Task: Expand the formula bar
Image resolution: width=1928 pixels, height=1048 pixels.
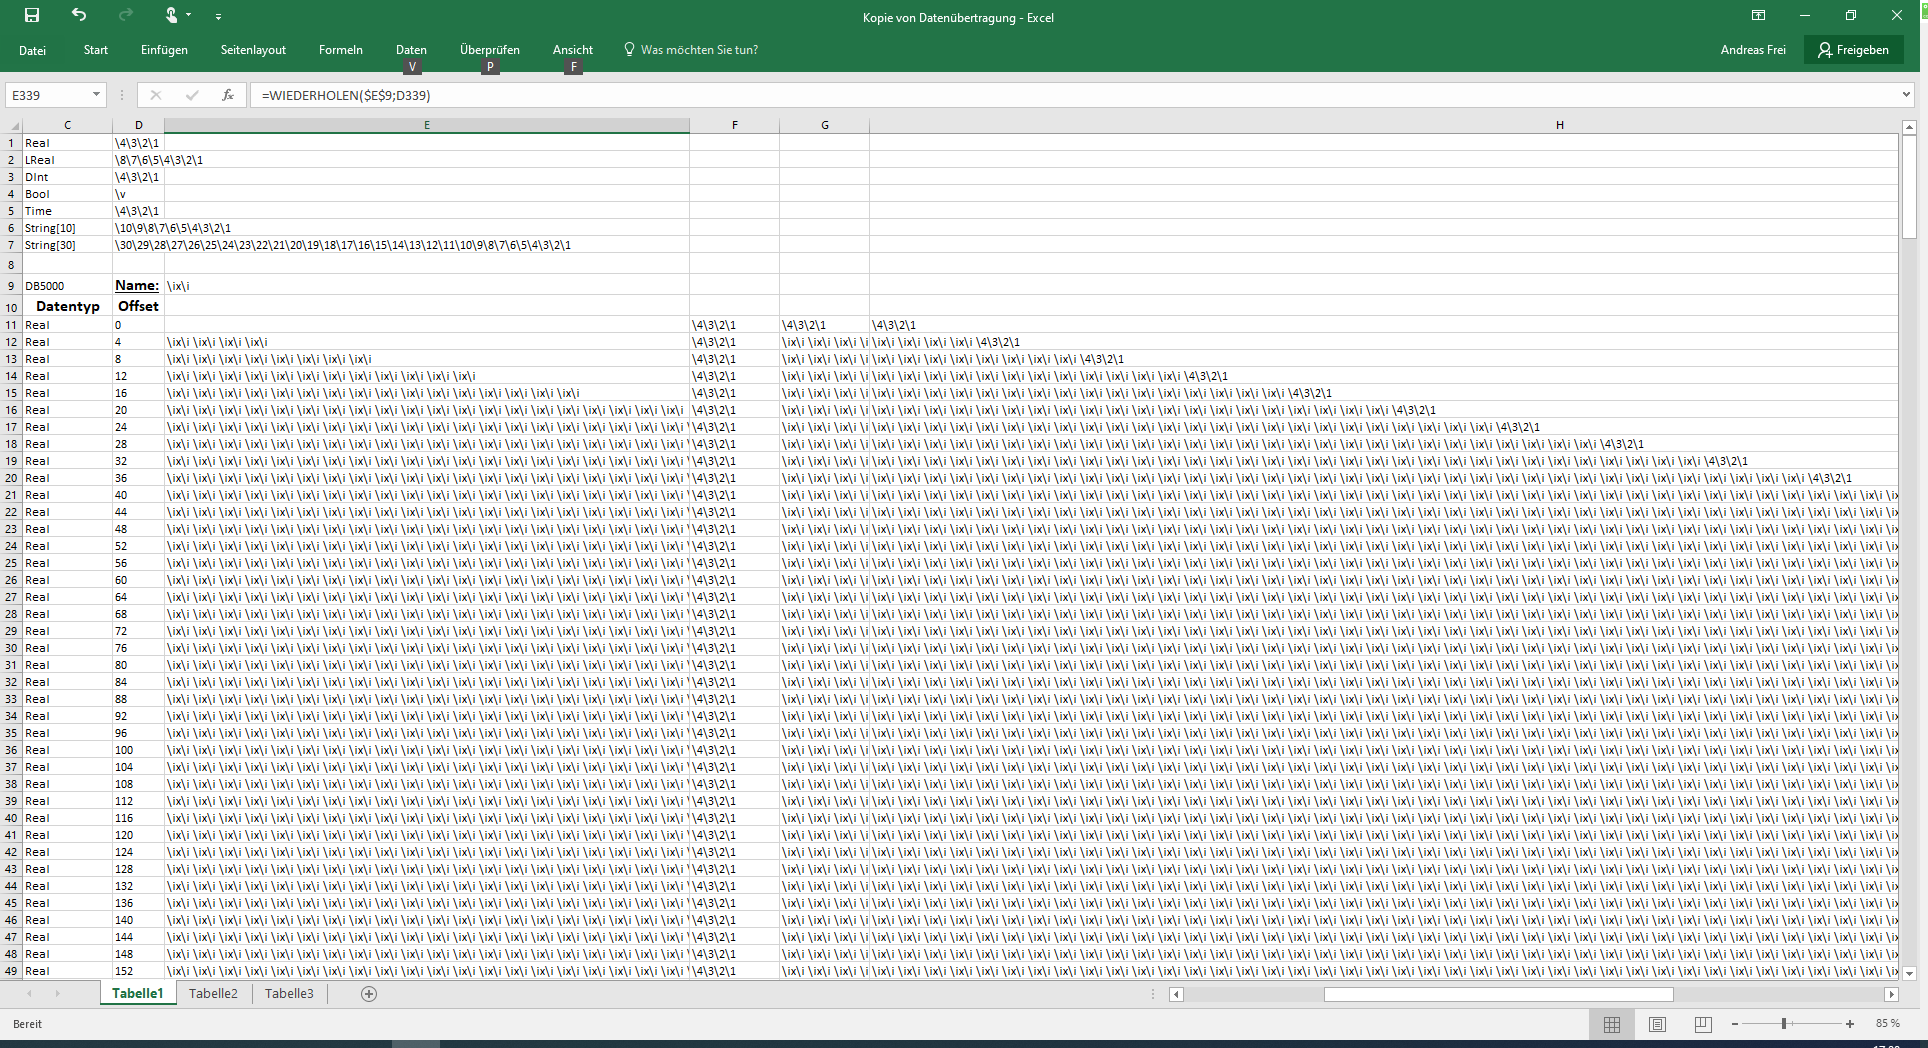Action: 1906,95
